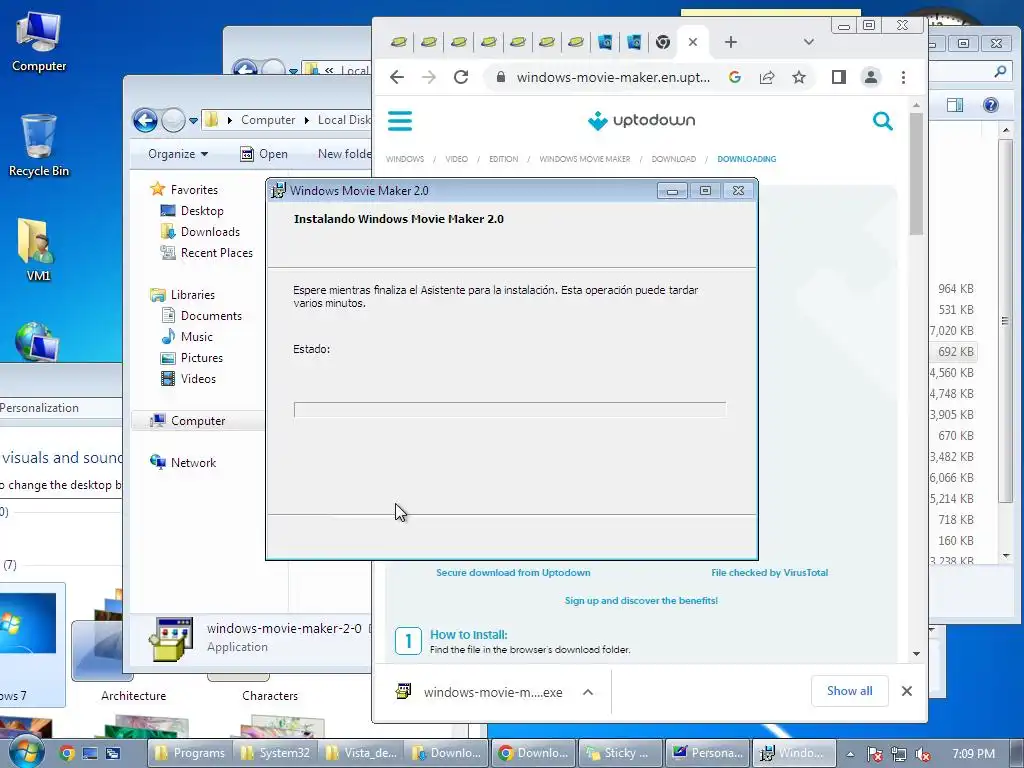Switch to Sticky Notes taskbar button
Viewport: 1024px width, 768px height.
coord(620,753)
